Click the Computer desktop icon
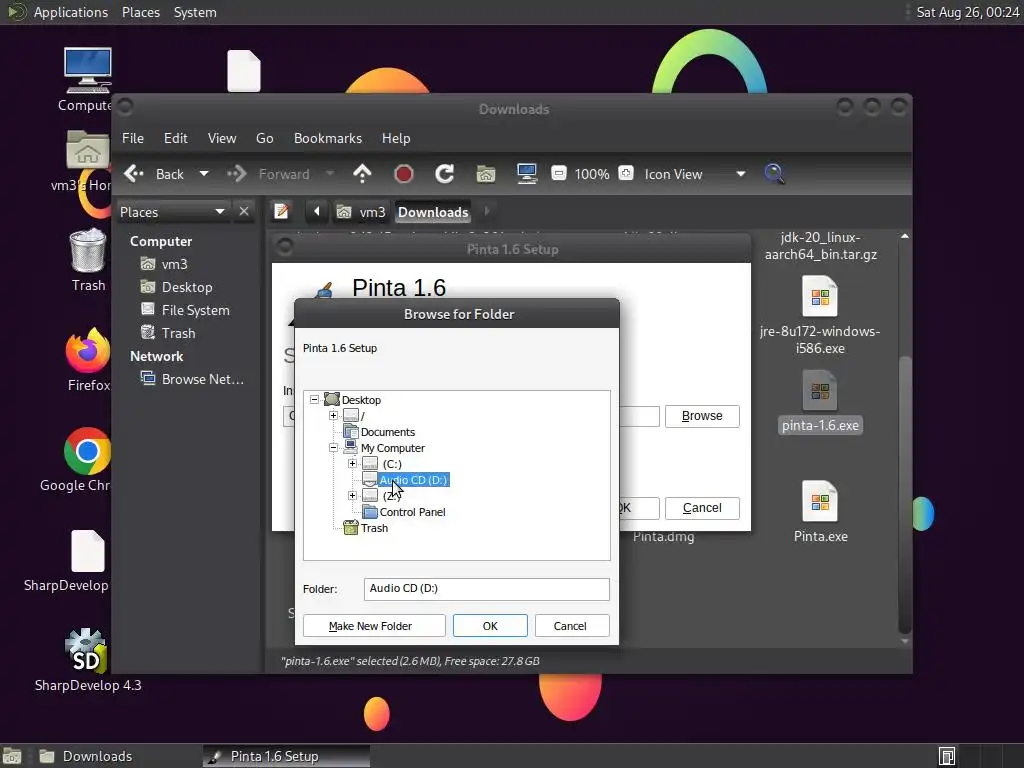The width and height of the screenshot is (1024, 768). point(88,70)
